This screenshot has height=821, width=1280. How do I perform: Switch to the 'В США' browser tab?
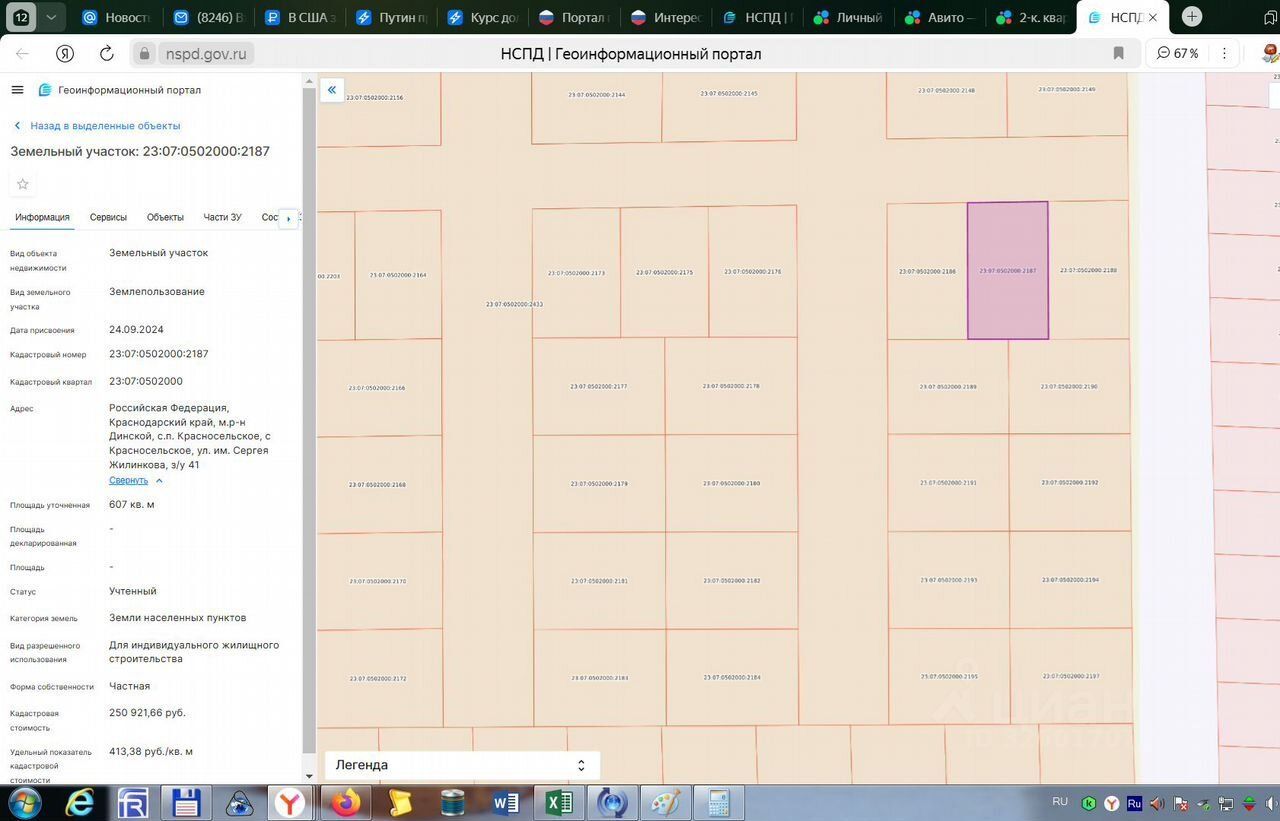click(300, 18)
